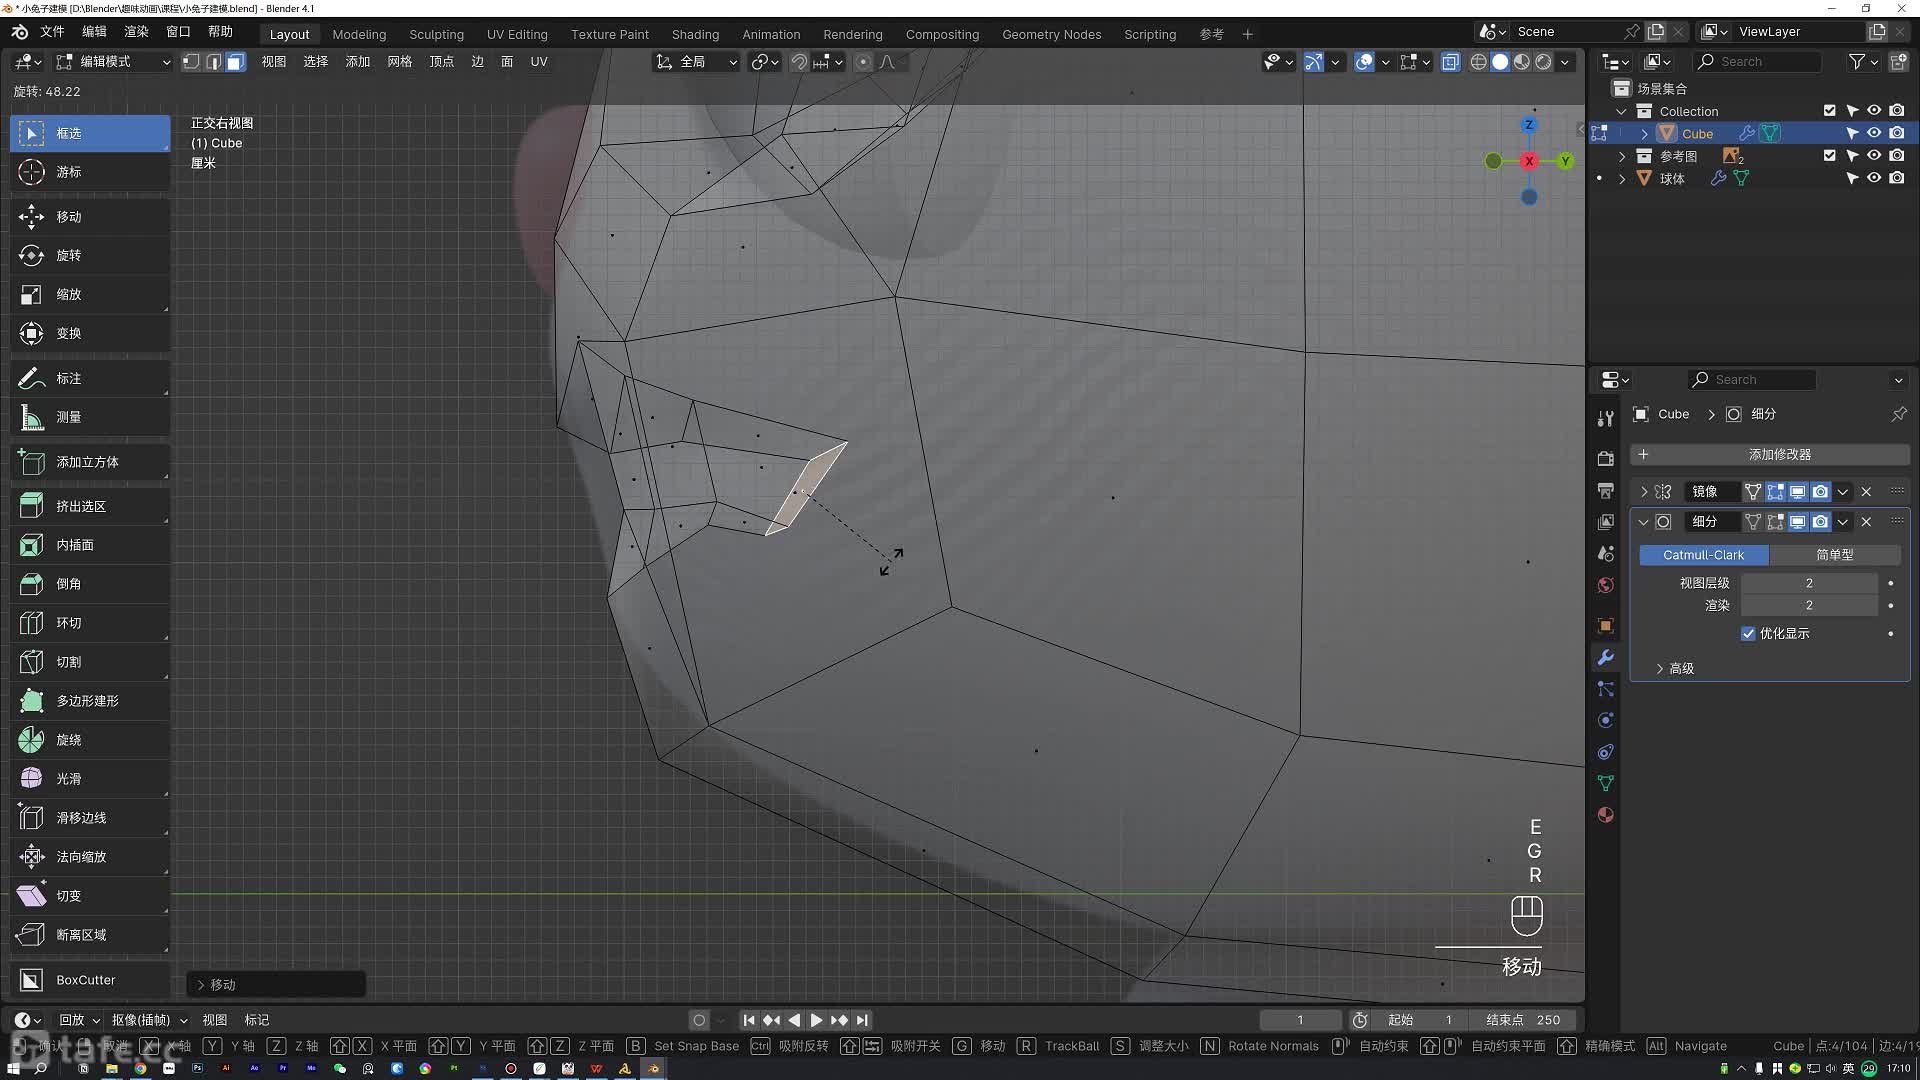
Task: Select the 游标 cursor tool
Action: point(90,172)
